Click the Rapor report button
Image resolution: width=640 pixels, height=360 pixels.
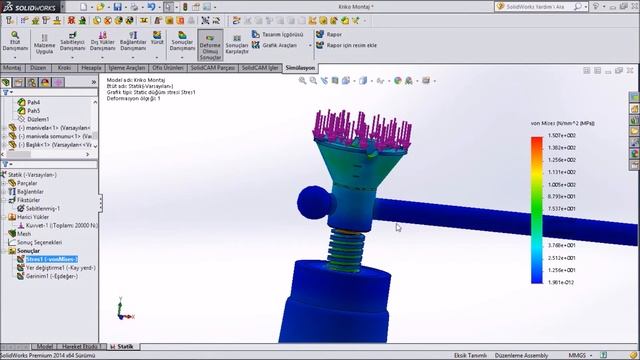pos(329,35)
